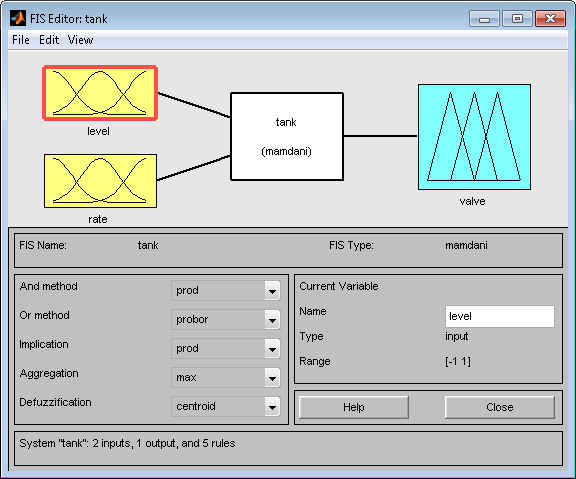Open the Or method probor dropdown
The height and width of the screenshot is (479, 576).
point(226,320)
